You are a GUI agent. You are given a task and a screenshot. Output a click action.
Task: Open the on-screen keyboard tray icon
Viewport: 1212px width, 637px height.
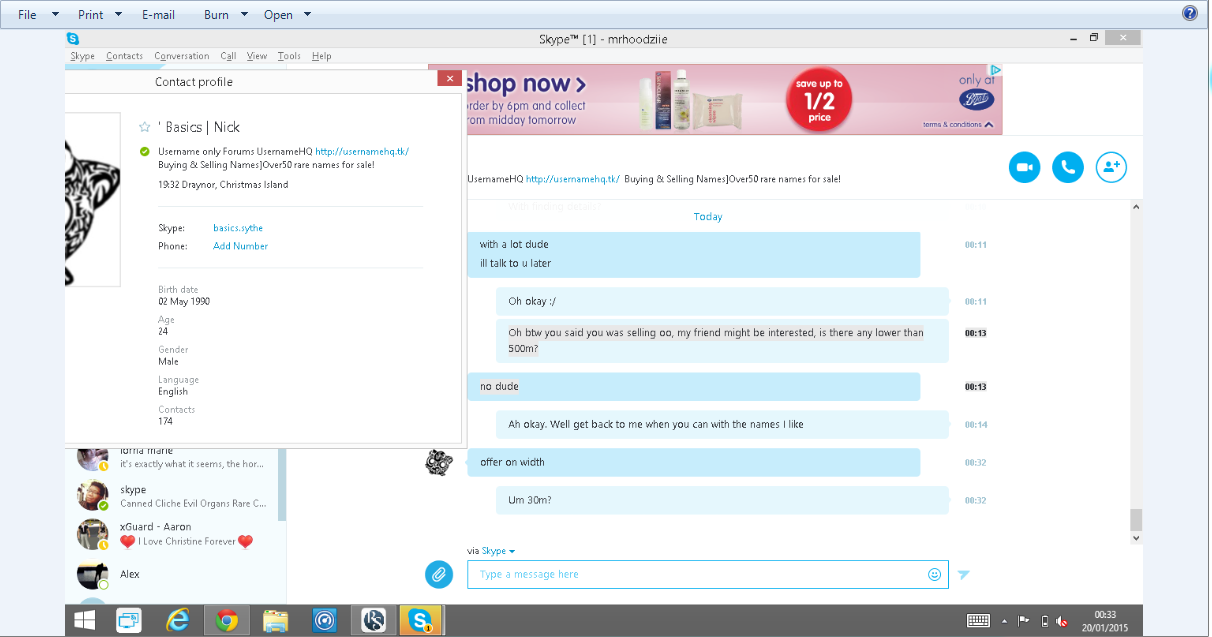click(978, 621)
